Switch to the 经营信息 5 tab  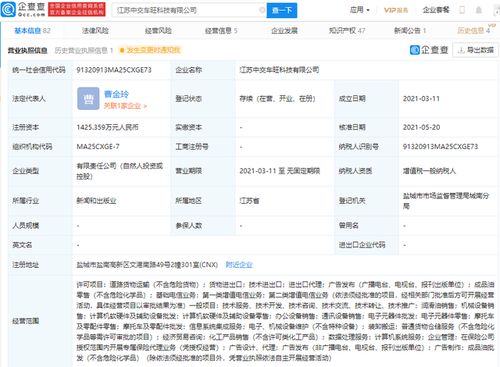221,31
